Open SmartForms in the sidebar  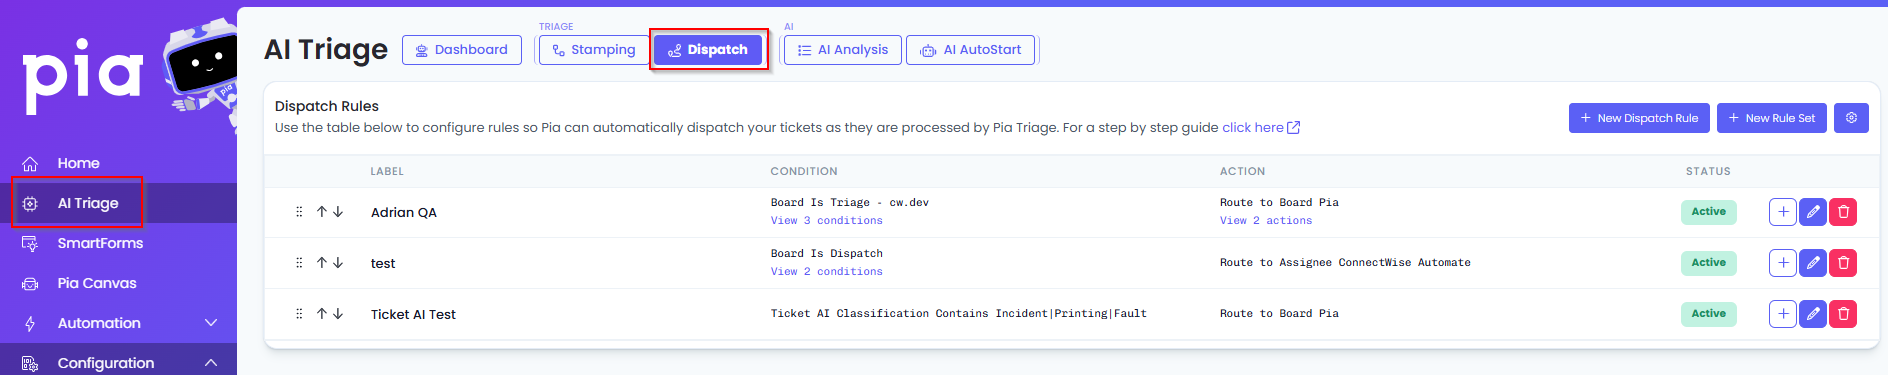coord(100,243)
